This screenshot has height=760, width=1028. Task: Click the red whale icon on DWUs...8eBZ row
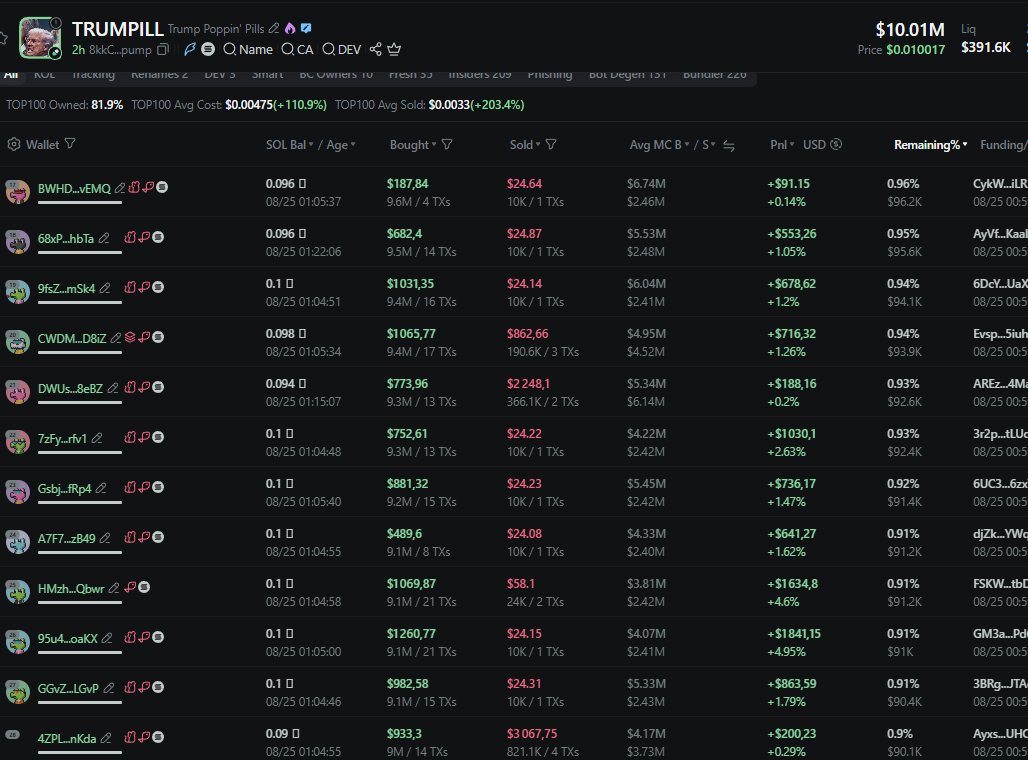144,387
